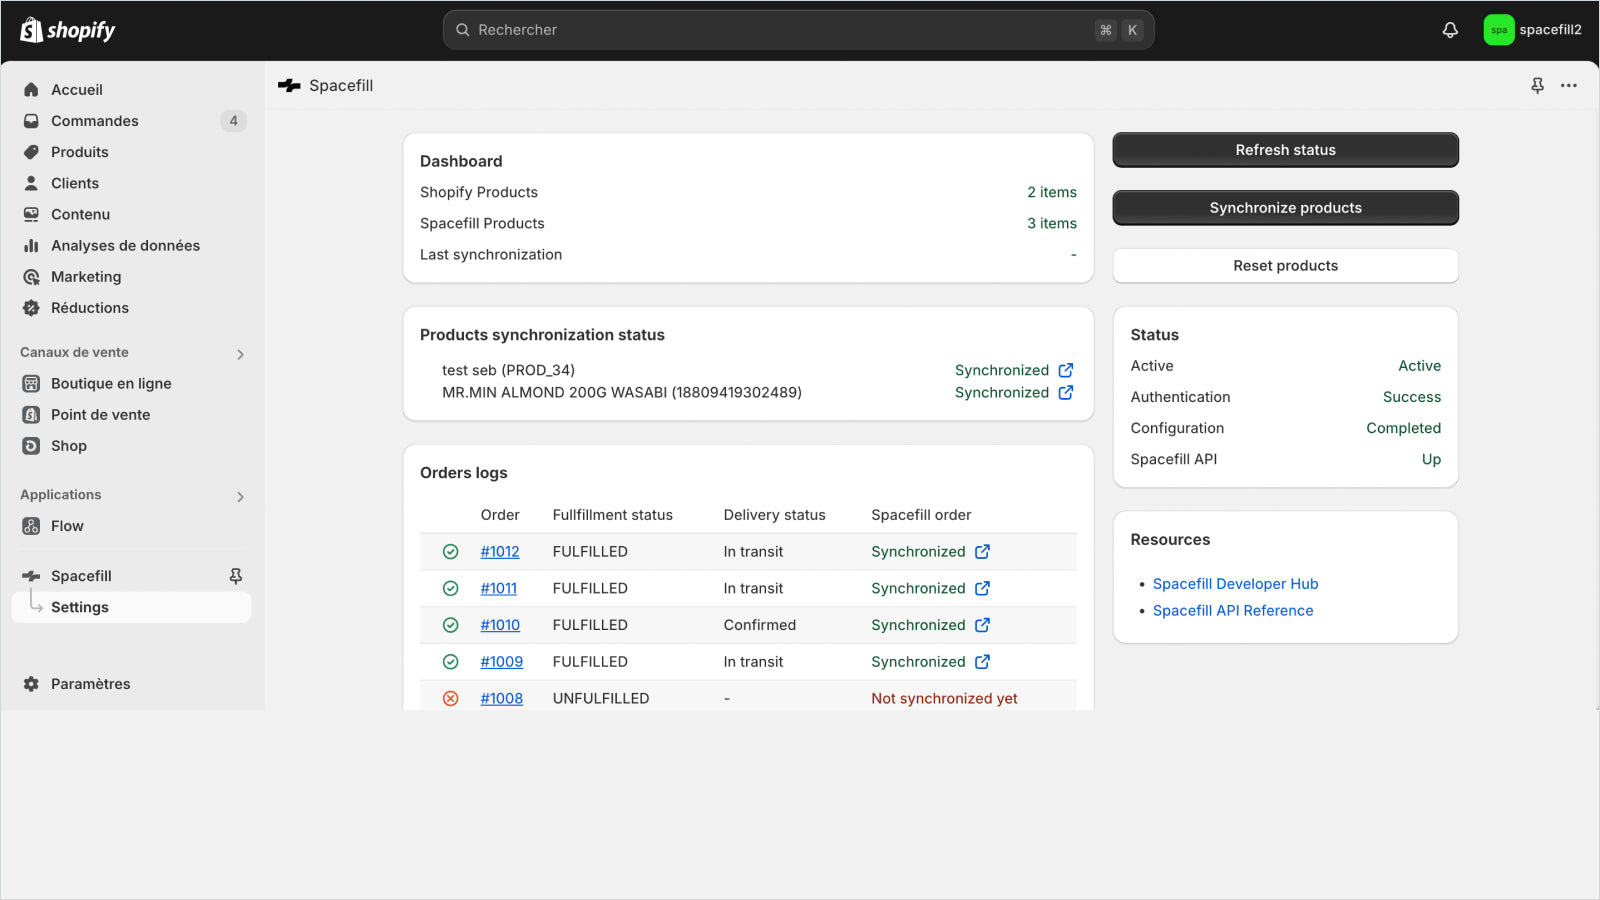Open external link for order #1012 Synchronized

(x=982, y=551)
